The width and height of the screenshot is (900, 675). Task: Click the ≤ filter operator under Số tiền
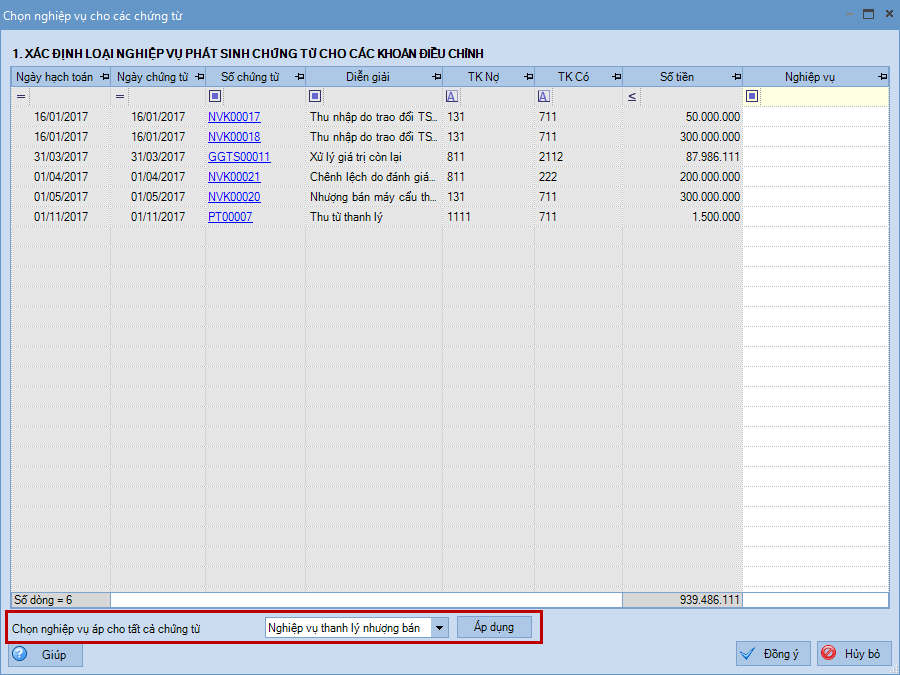(x=632, y=97)
